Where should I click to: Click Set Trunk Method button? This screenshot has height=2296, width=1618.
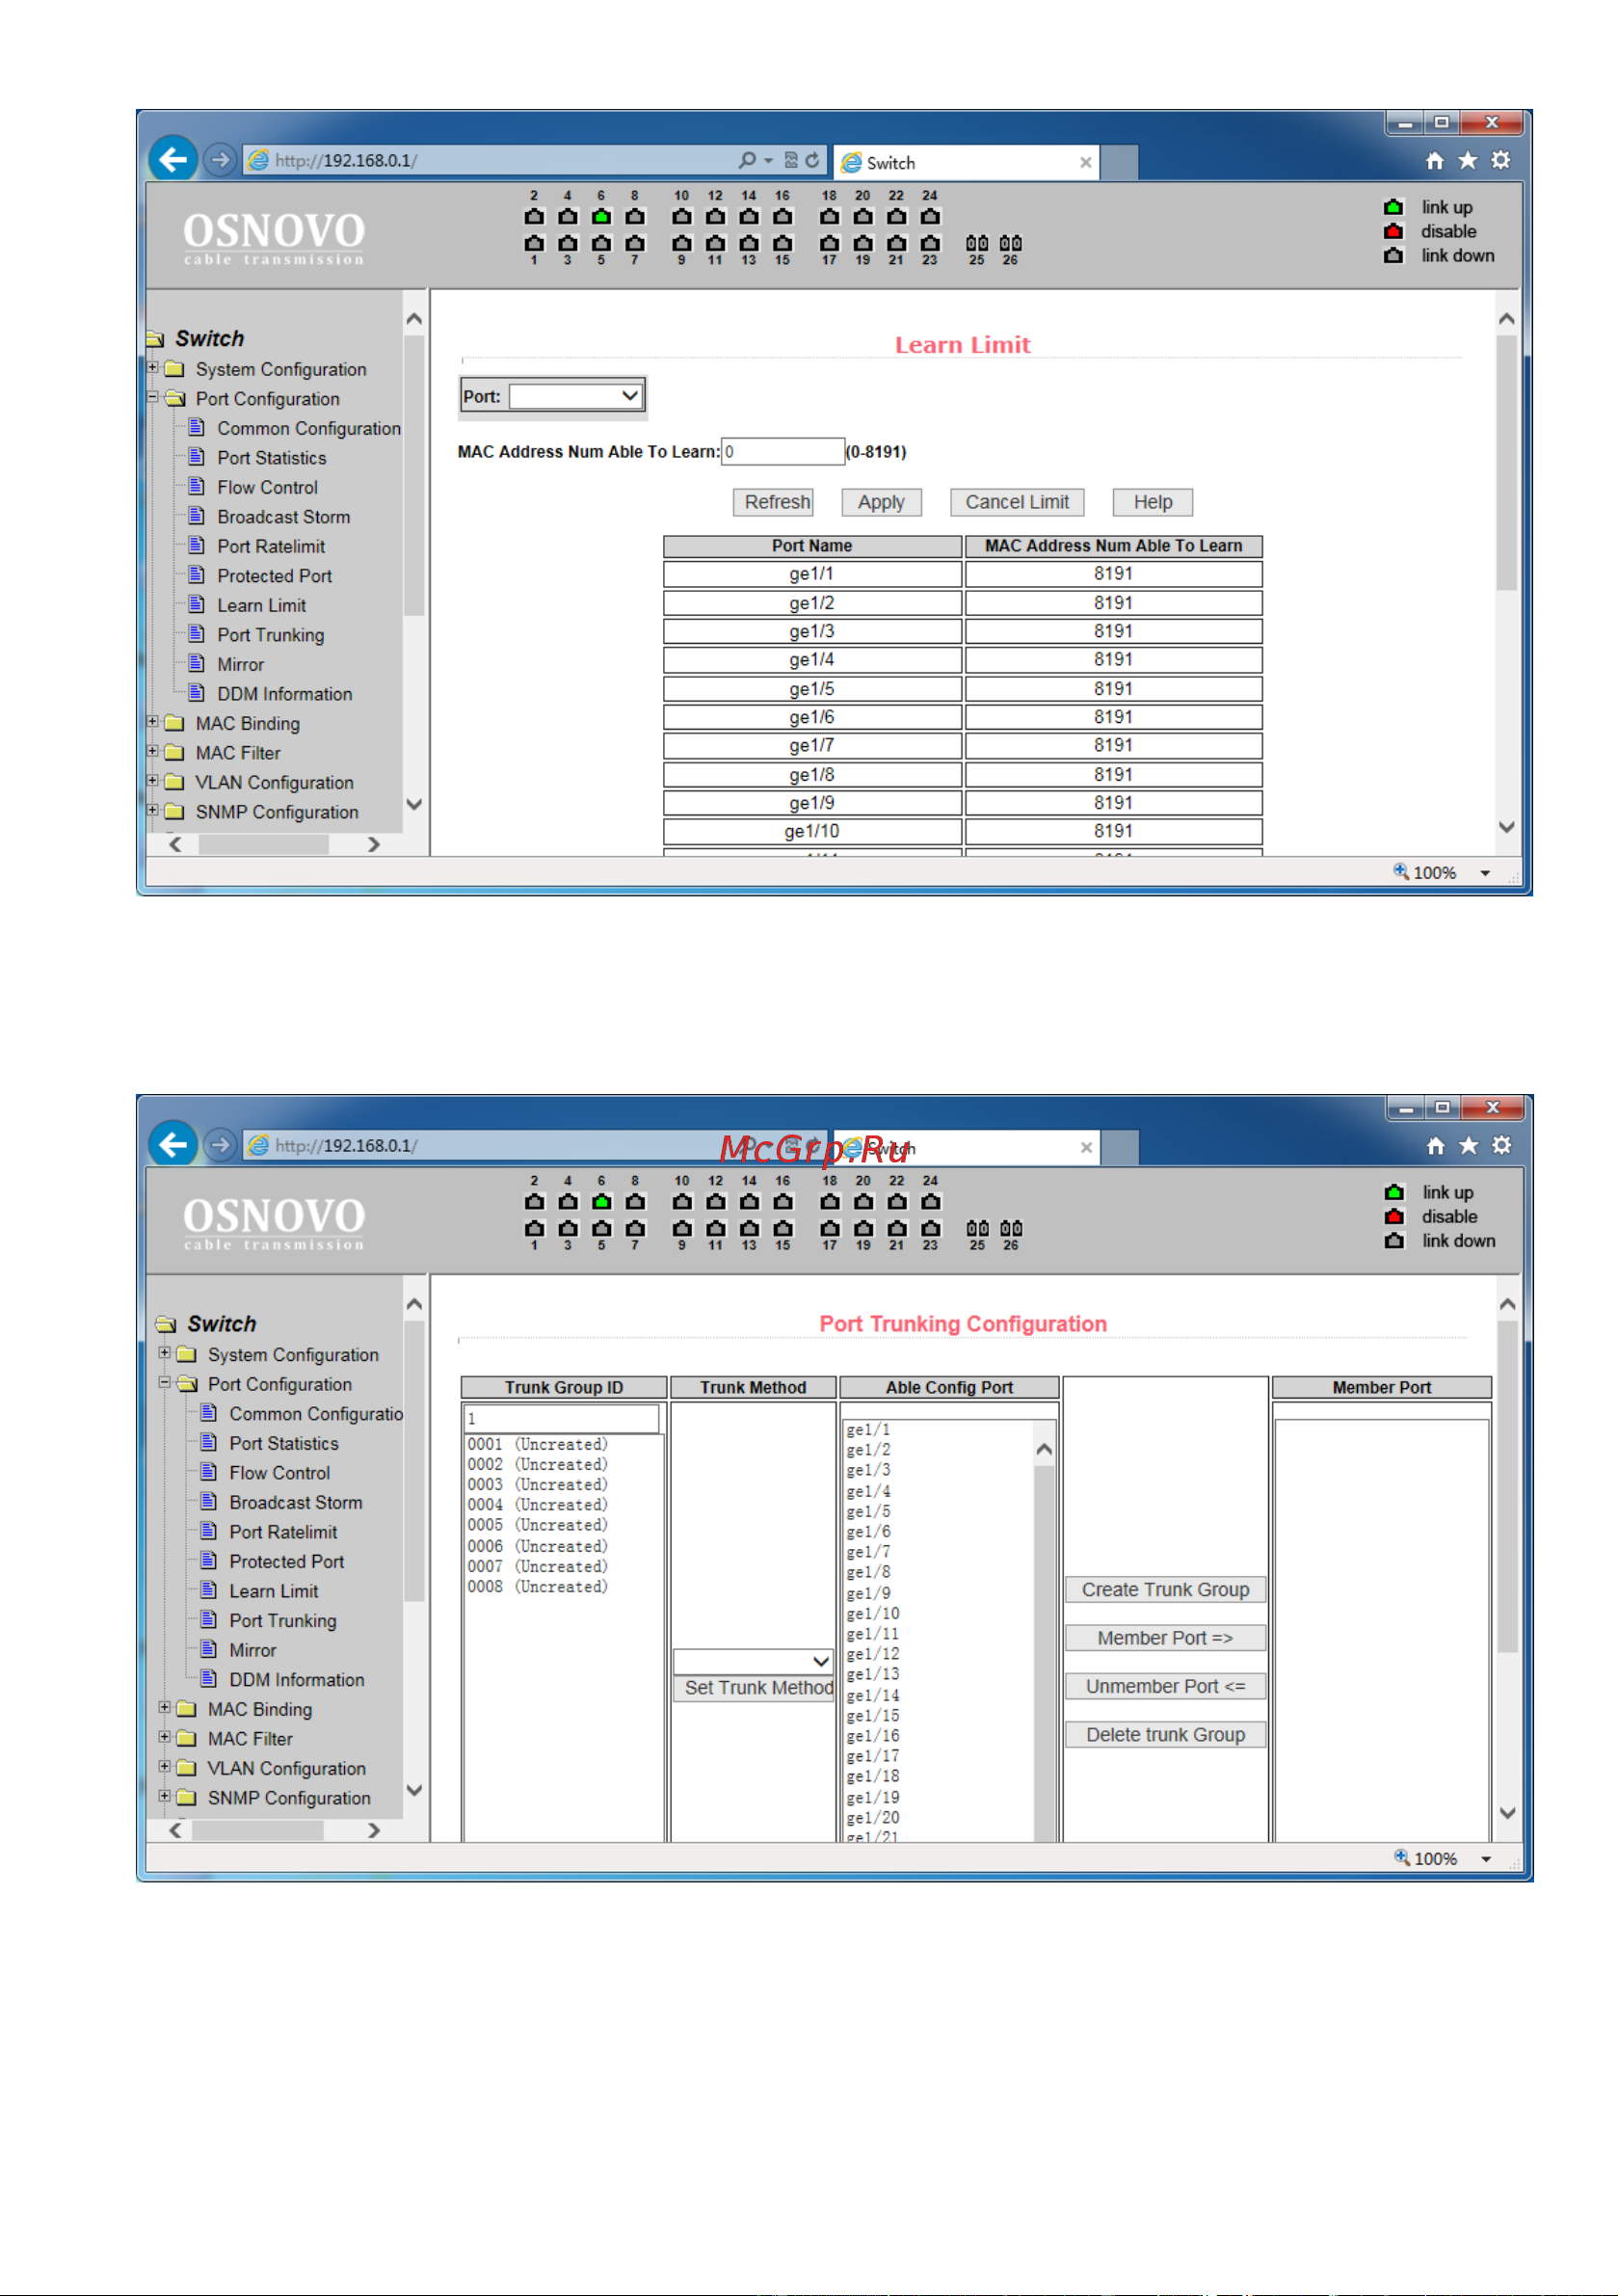coord(754,1688)
